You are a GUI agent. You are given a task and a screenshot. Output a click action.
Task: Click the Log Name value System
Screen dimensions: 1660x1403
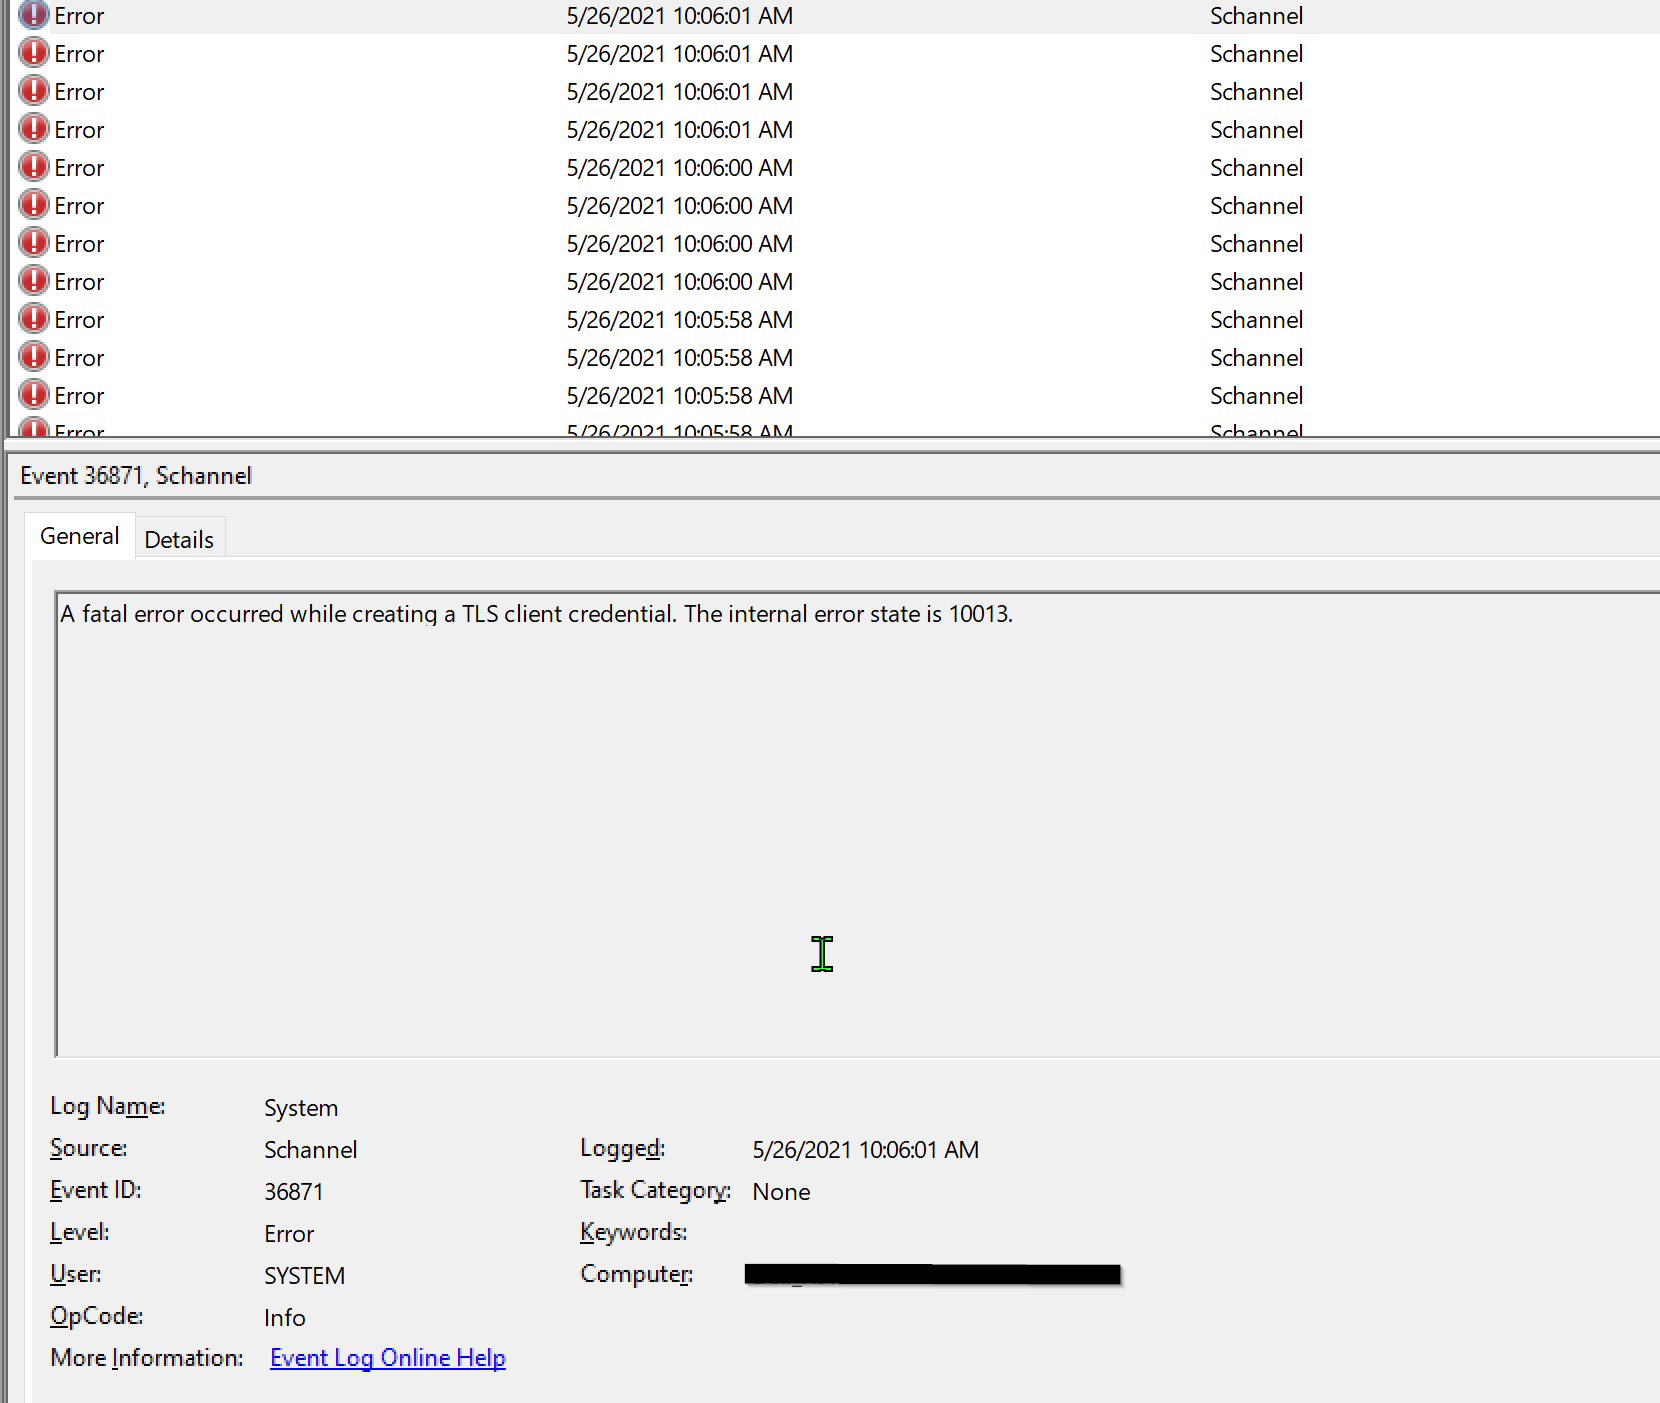[300, 1107]
